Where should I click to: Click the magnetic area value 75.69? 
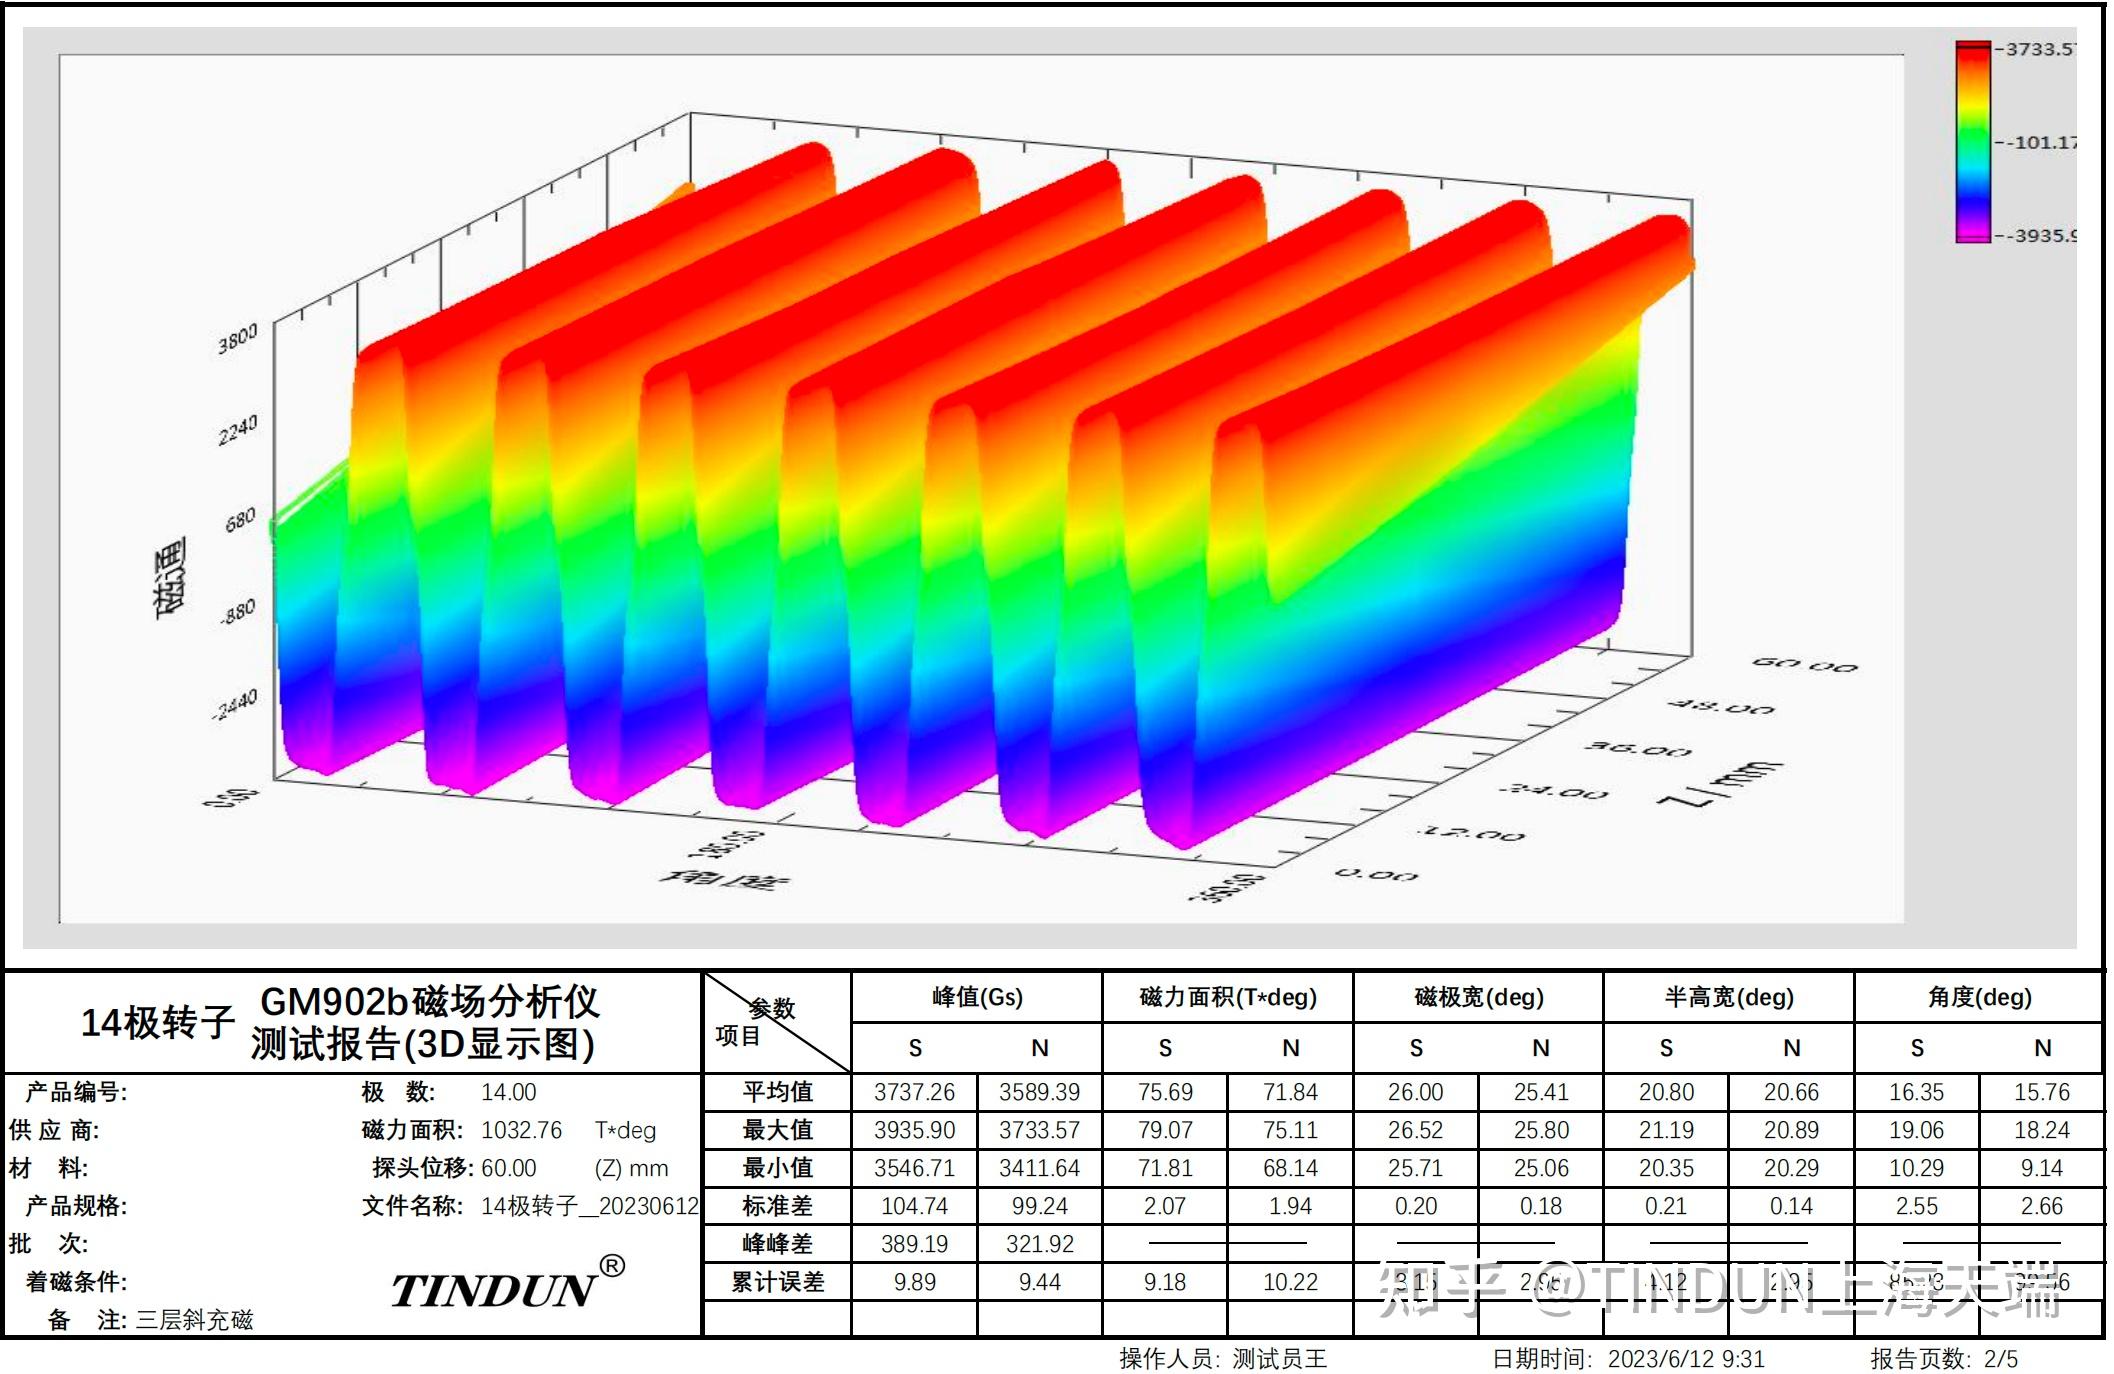click(x=1165, y=1092)
